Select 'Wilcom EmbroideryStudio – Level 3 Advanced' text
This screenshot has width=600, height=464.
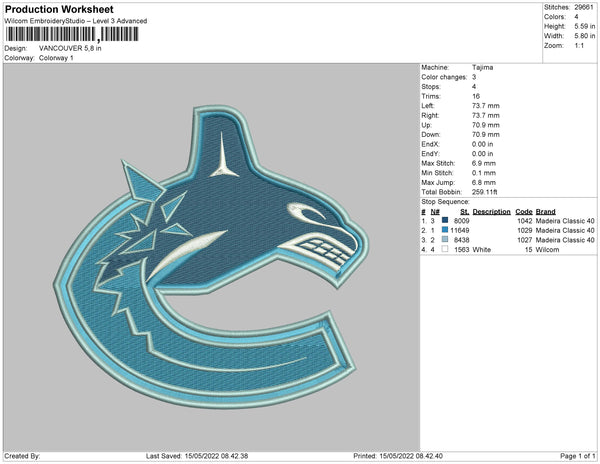tap(76, 21)
